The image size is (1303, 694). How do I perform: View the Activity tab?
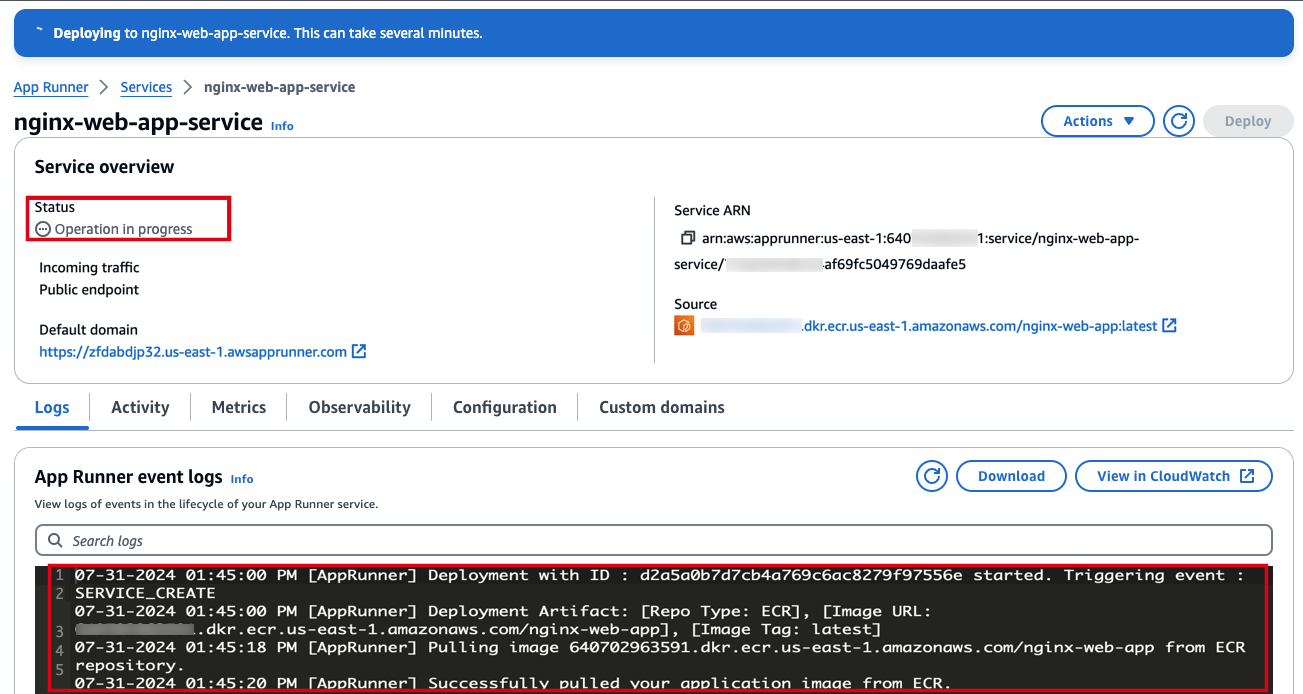coord(139,407)
